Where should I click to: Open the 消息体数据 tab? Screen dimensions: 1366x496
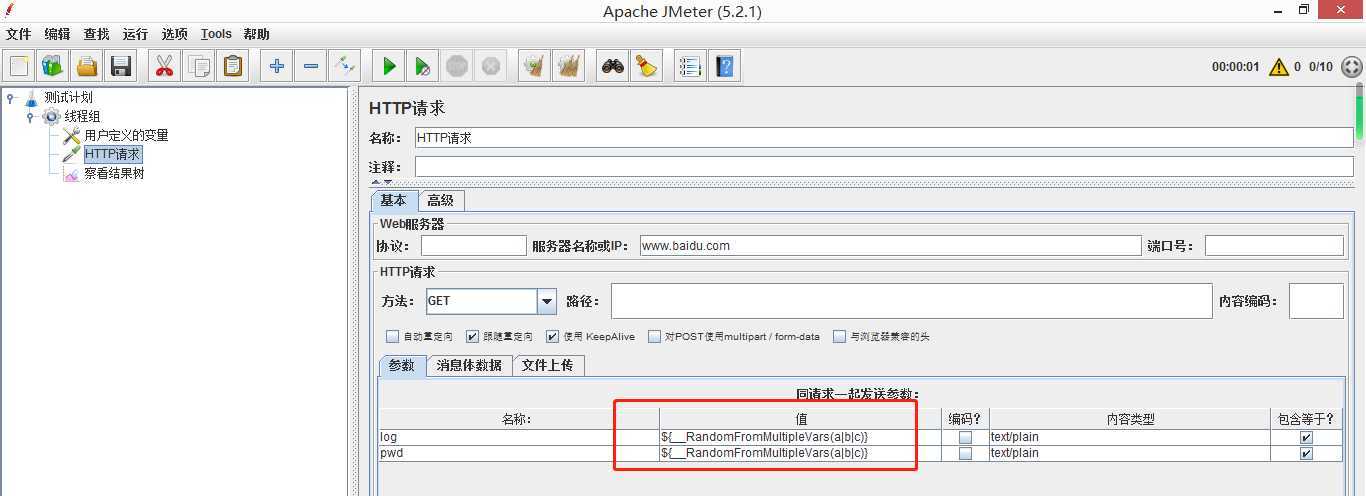(x=469, y=365)
